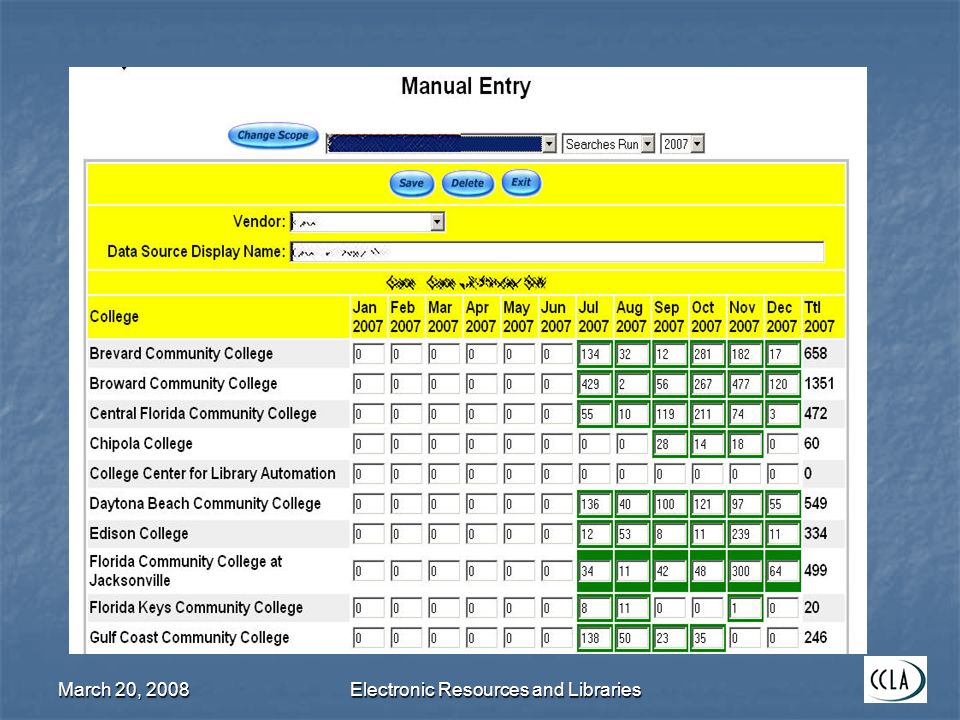This screenshot has width=960, height=720.
Task: Click the CCLA logo on the slide
Action: click(895, 680)
